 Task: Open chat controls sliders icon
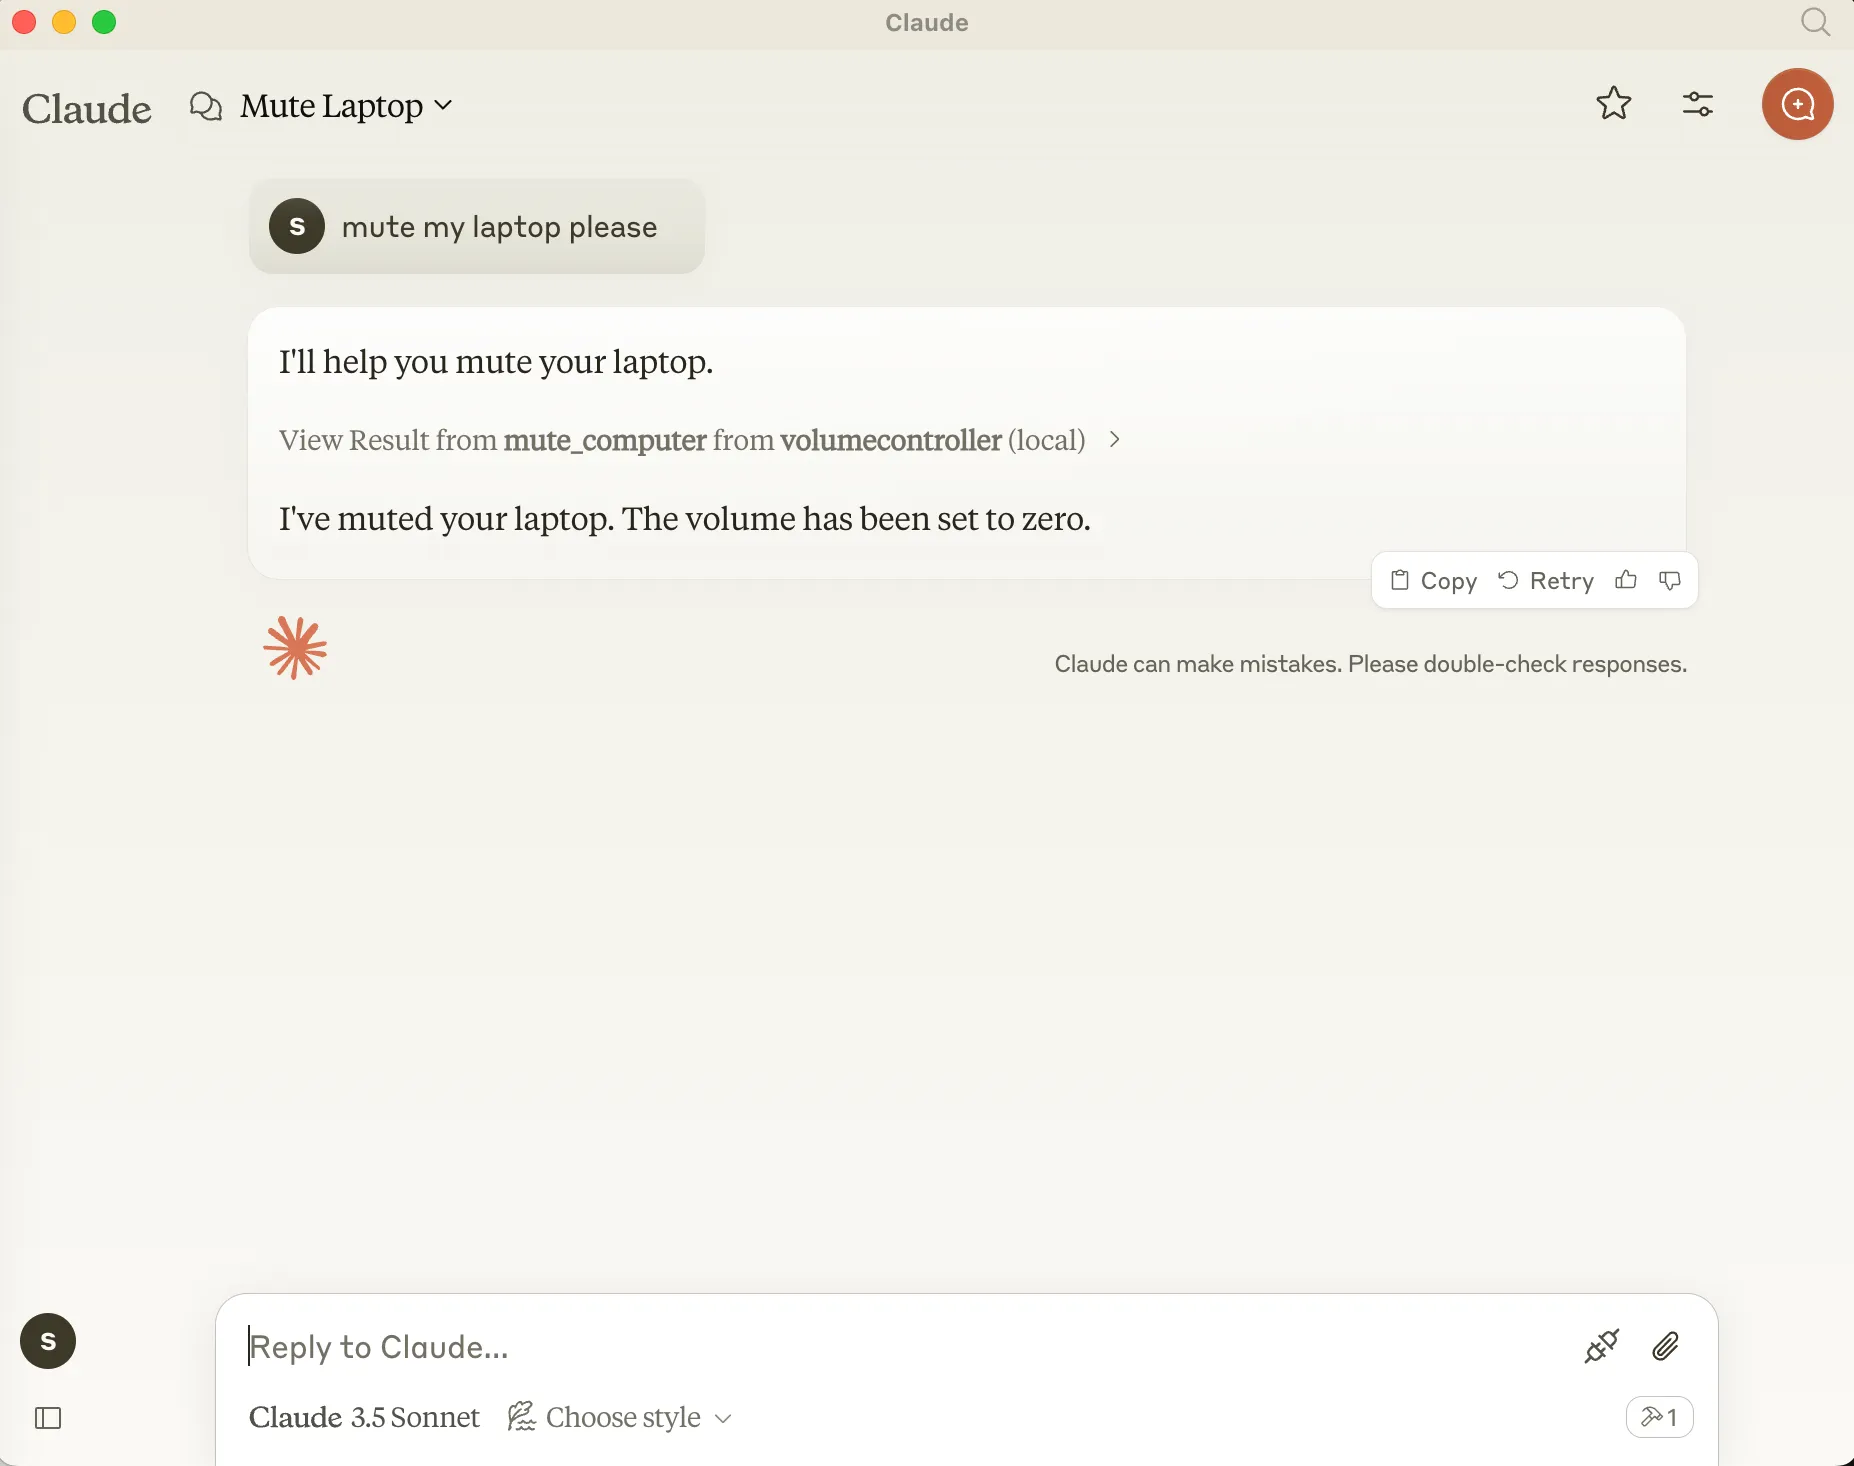click(x=1697, y=104)
